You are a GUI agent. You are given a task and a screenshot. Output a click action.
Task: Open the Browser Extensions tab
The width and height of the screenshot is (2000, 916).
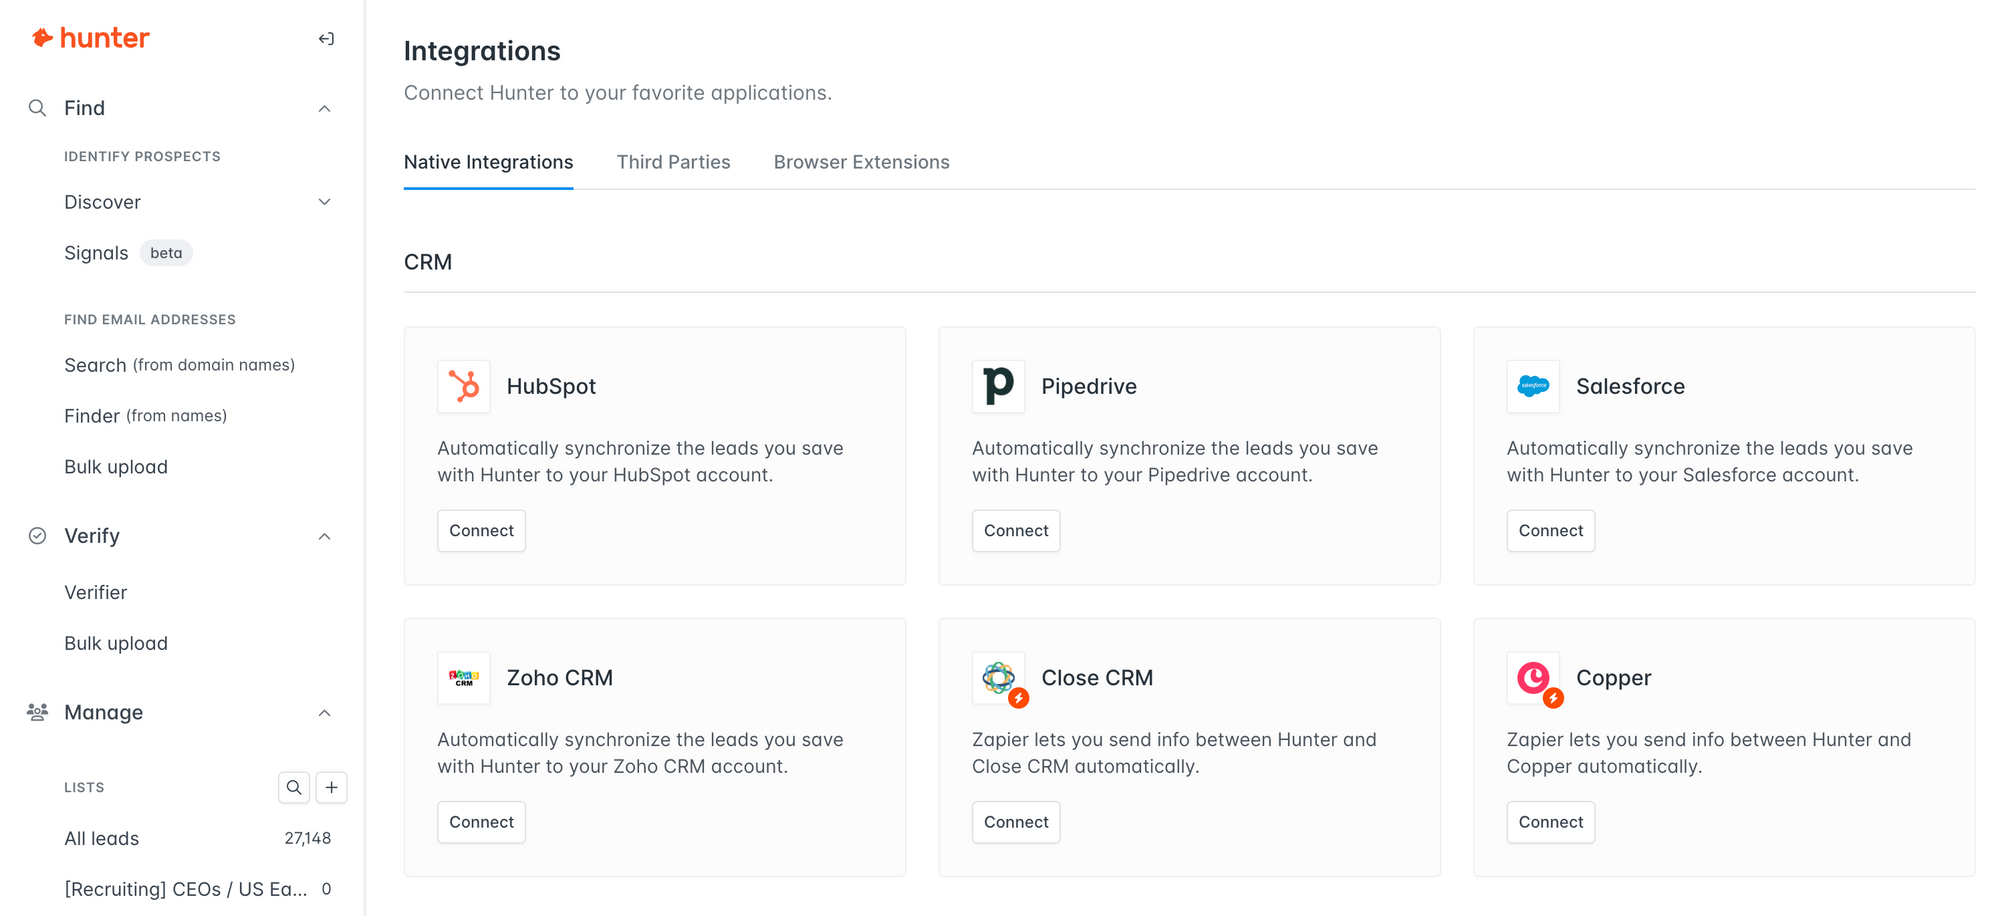(x=861, y=162)
